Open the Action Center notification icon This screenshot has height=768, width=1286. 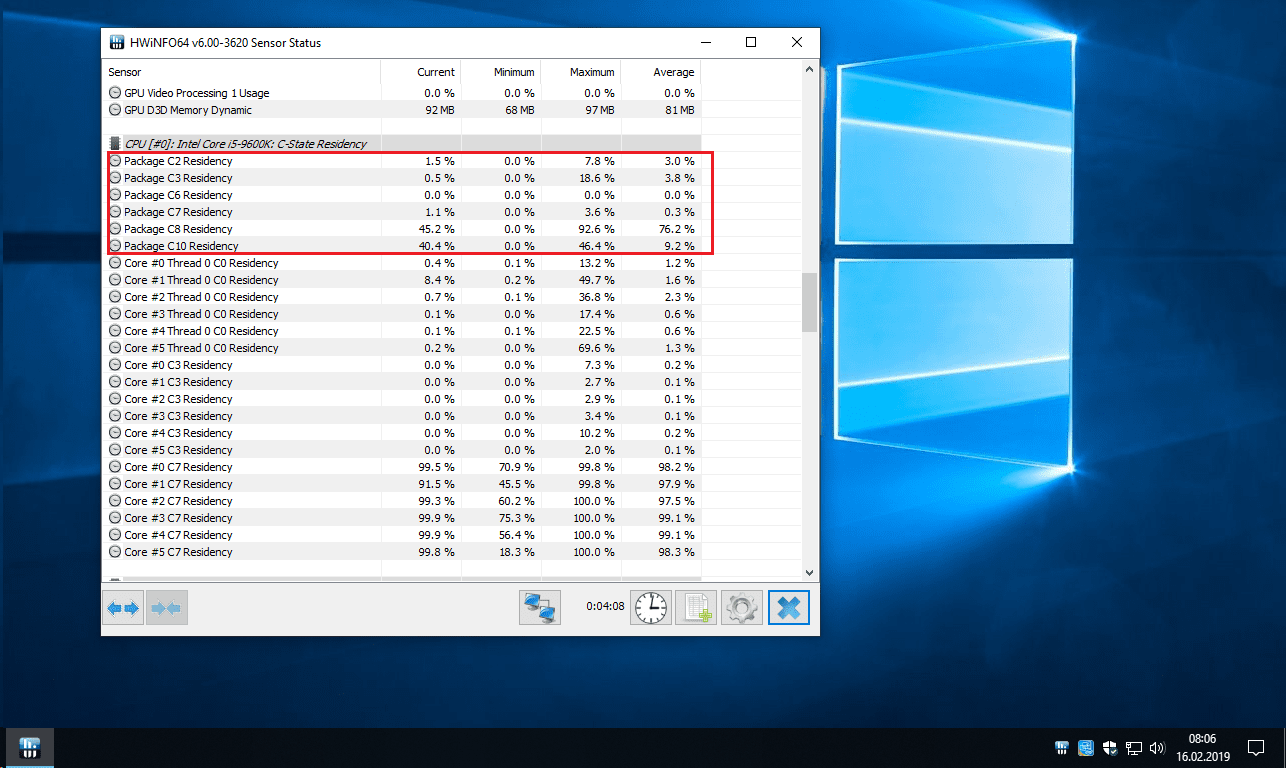point(1256,748)
